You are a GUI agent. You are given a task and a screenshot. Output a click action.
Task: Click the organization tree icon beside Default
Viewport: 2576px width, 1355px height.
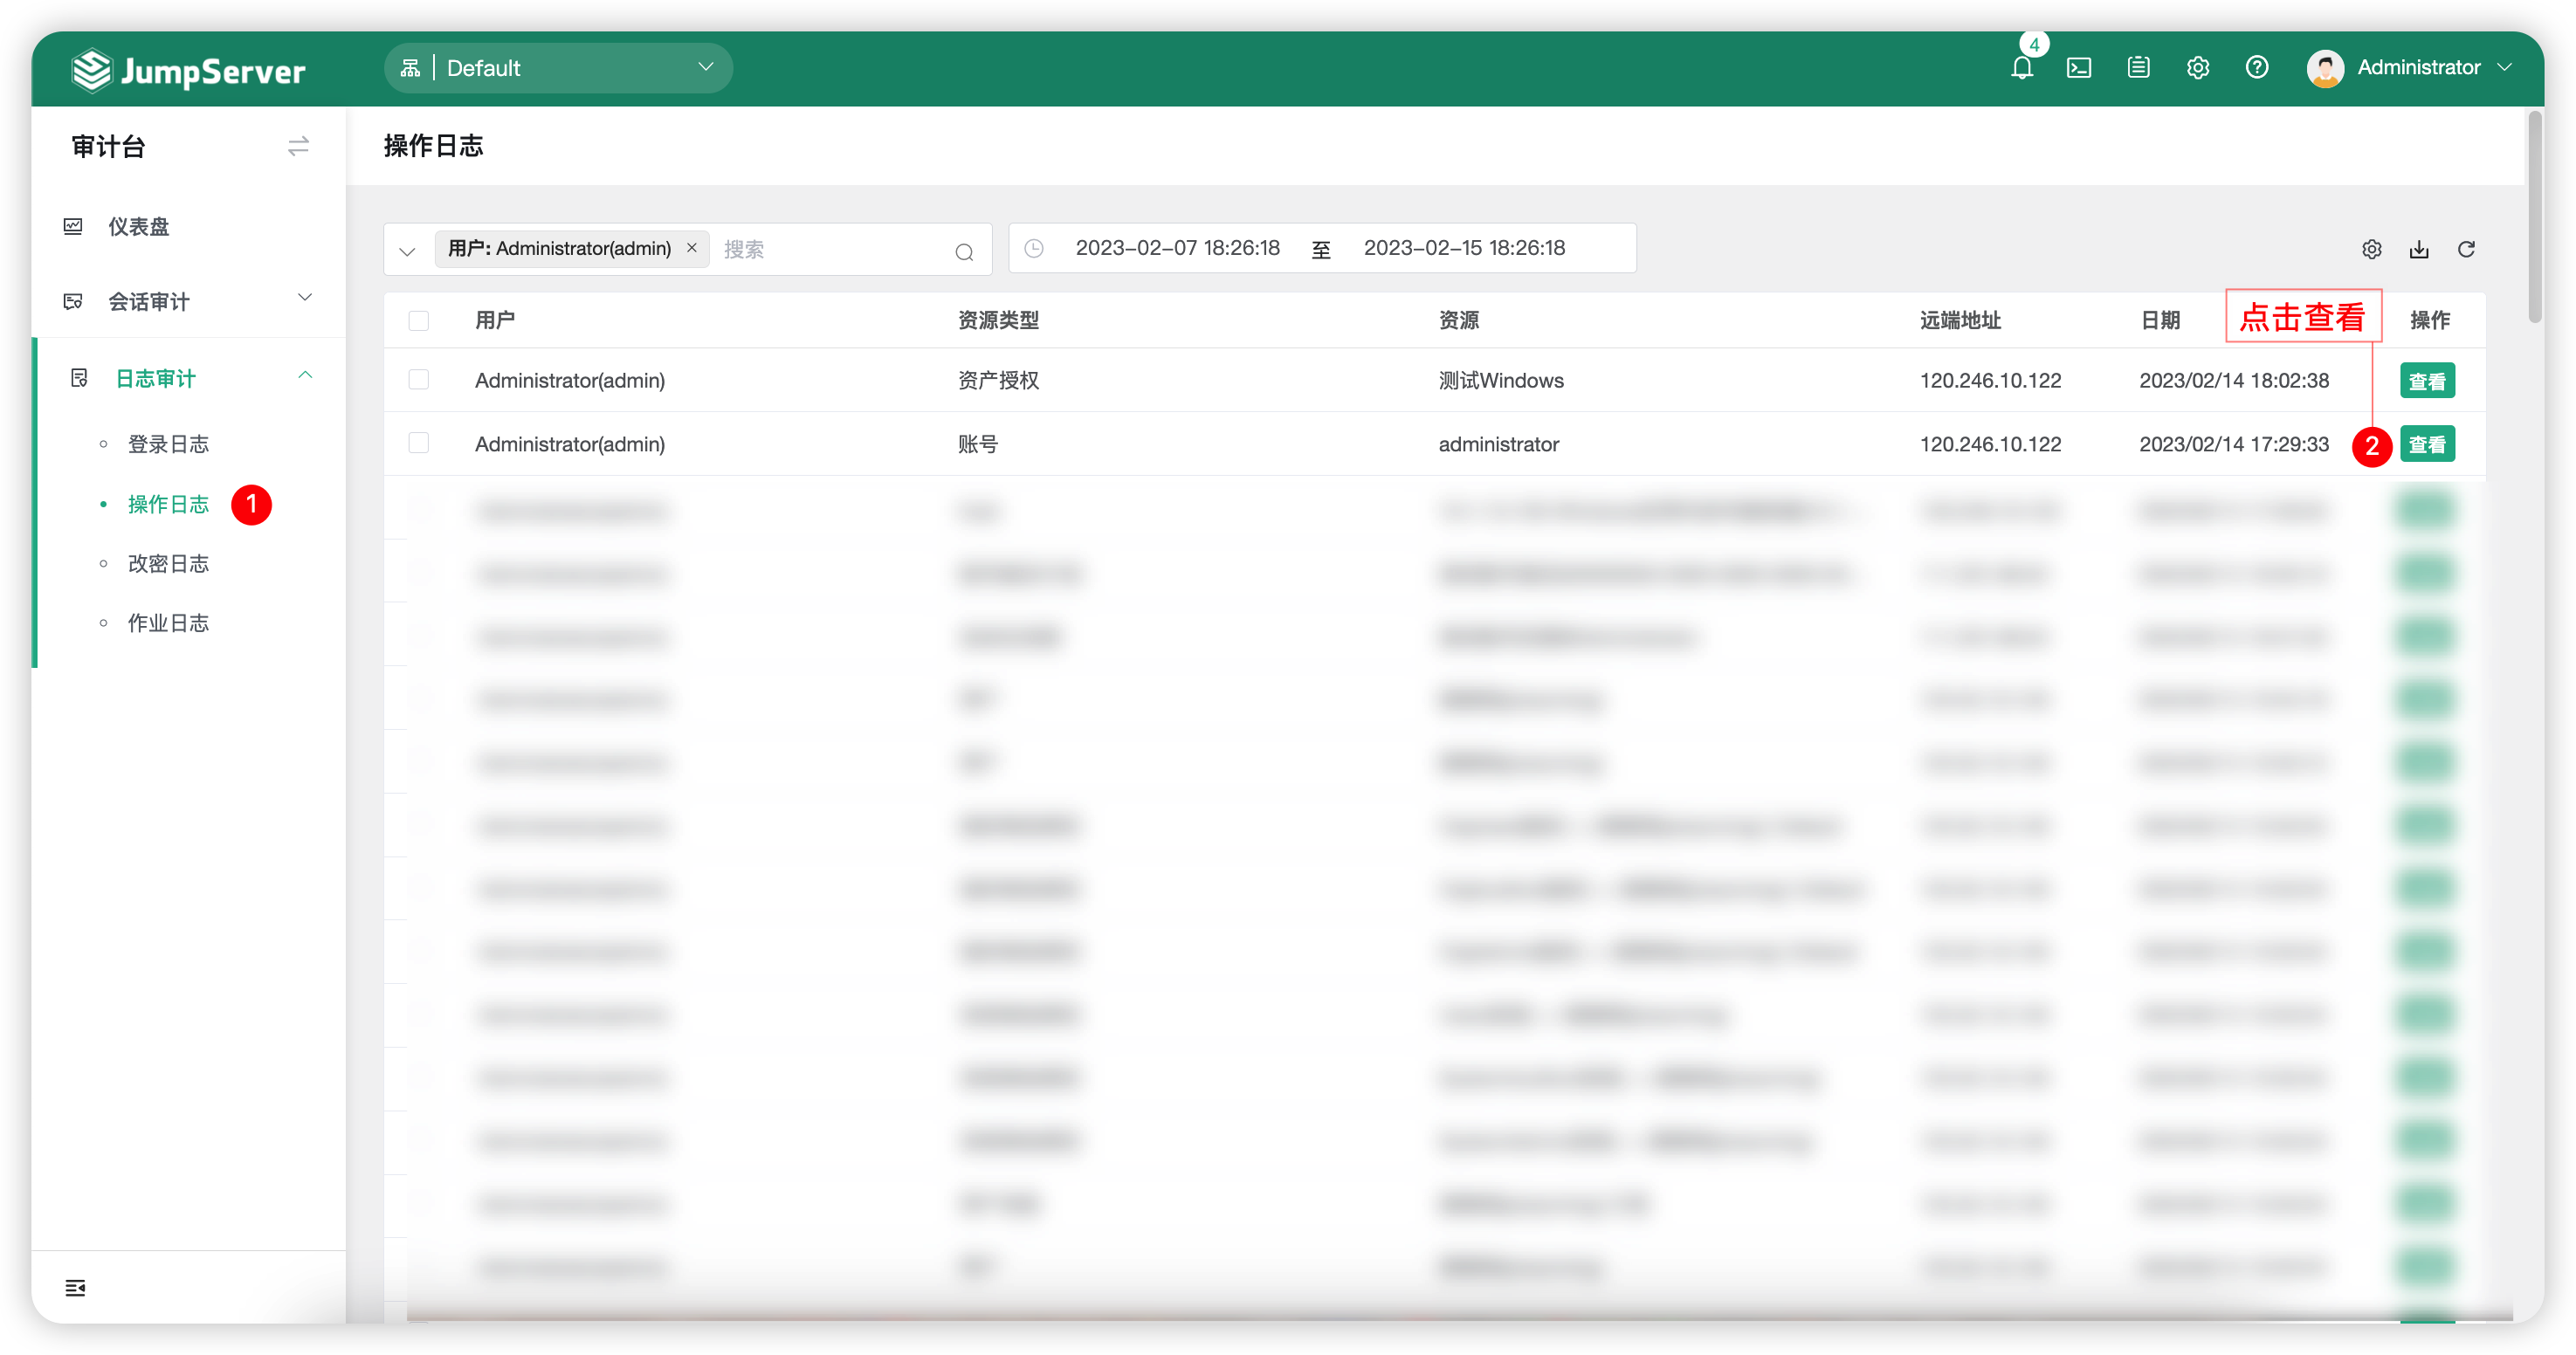coord(410,68)
